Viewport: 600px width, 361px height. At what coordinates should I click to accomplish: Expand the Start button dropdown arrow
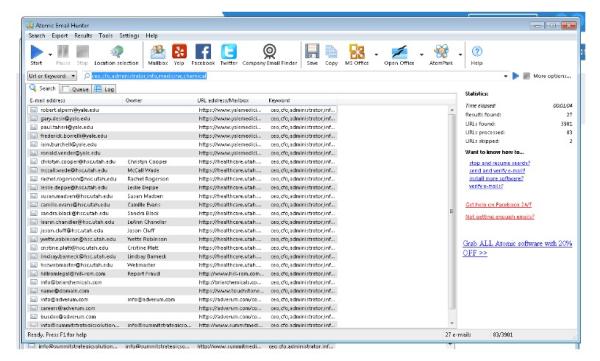point(50,54)
